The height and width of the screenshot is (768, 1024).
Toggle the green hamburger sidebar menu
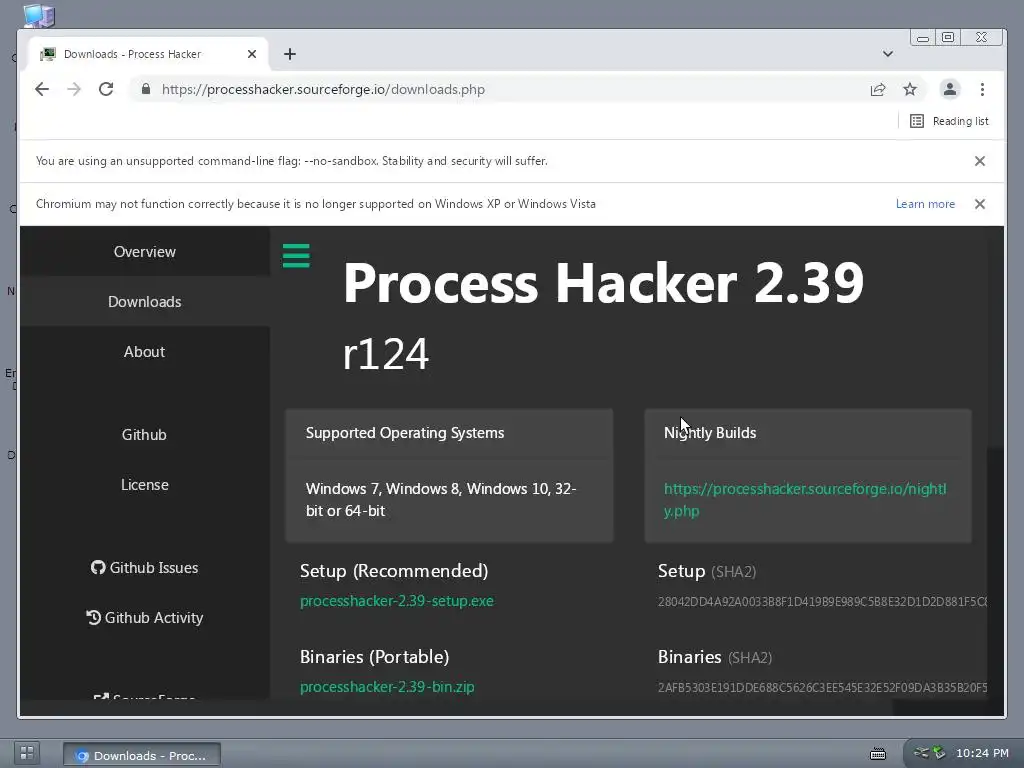[296, 255]
